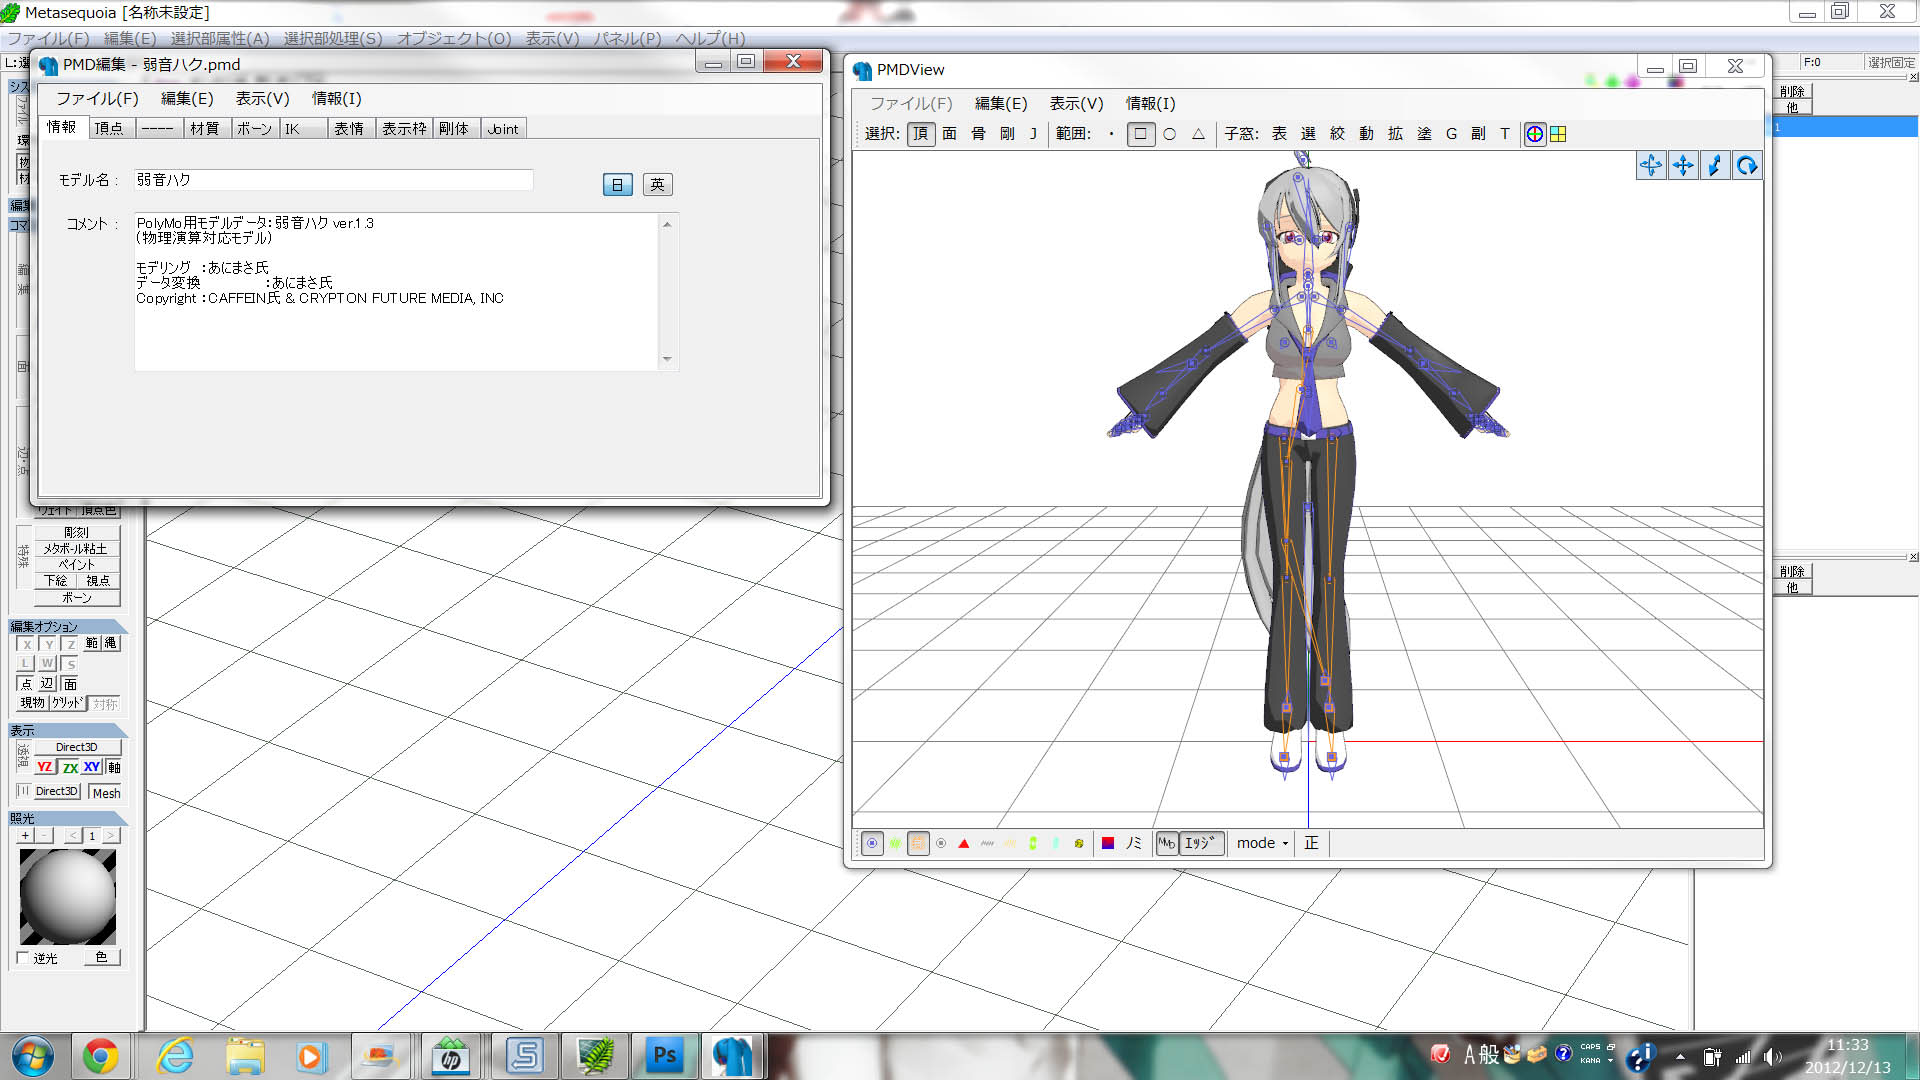The height and width of the screenshot is (1080, 1920).
Task: Choose point range selection in PMDView
Action: (1111, 134)
